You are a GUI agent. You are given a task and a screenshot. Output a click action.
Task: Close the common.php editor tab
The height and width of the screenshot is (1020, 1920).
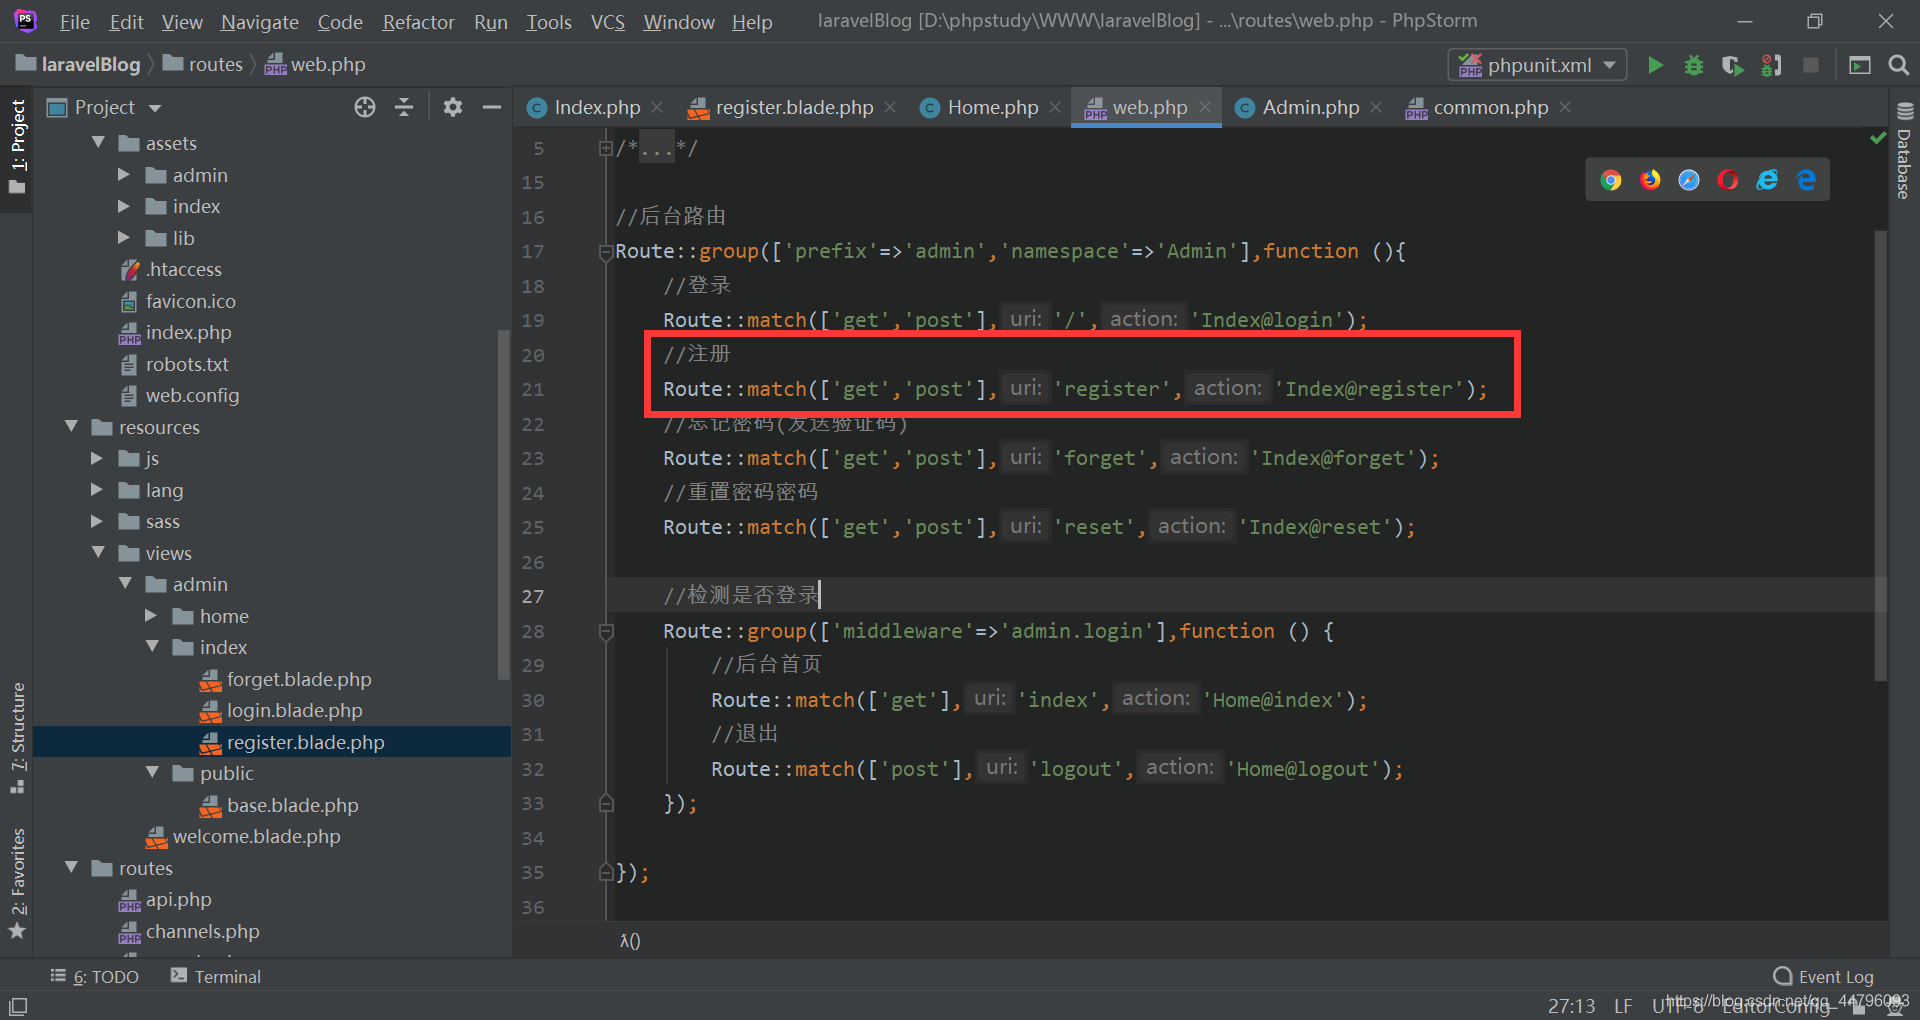[x=1565, y=107]
